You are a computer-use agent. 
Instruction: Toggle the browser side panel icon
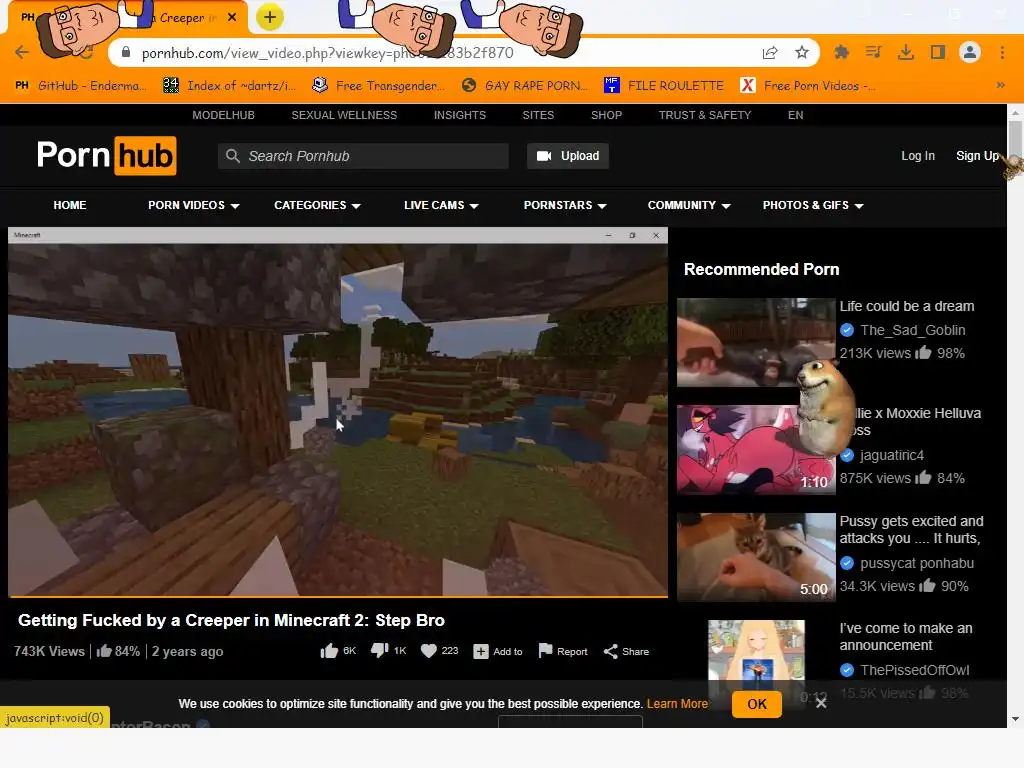click(x=938, y=52)
